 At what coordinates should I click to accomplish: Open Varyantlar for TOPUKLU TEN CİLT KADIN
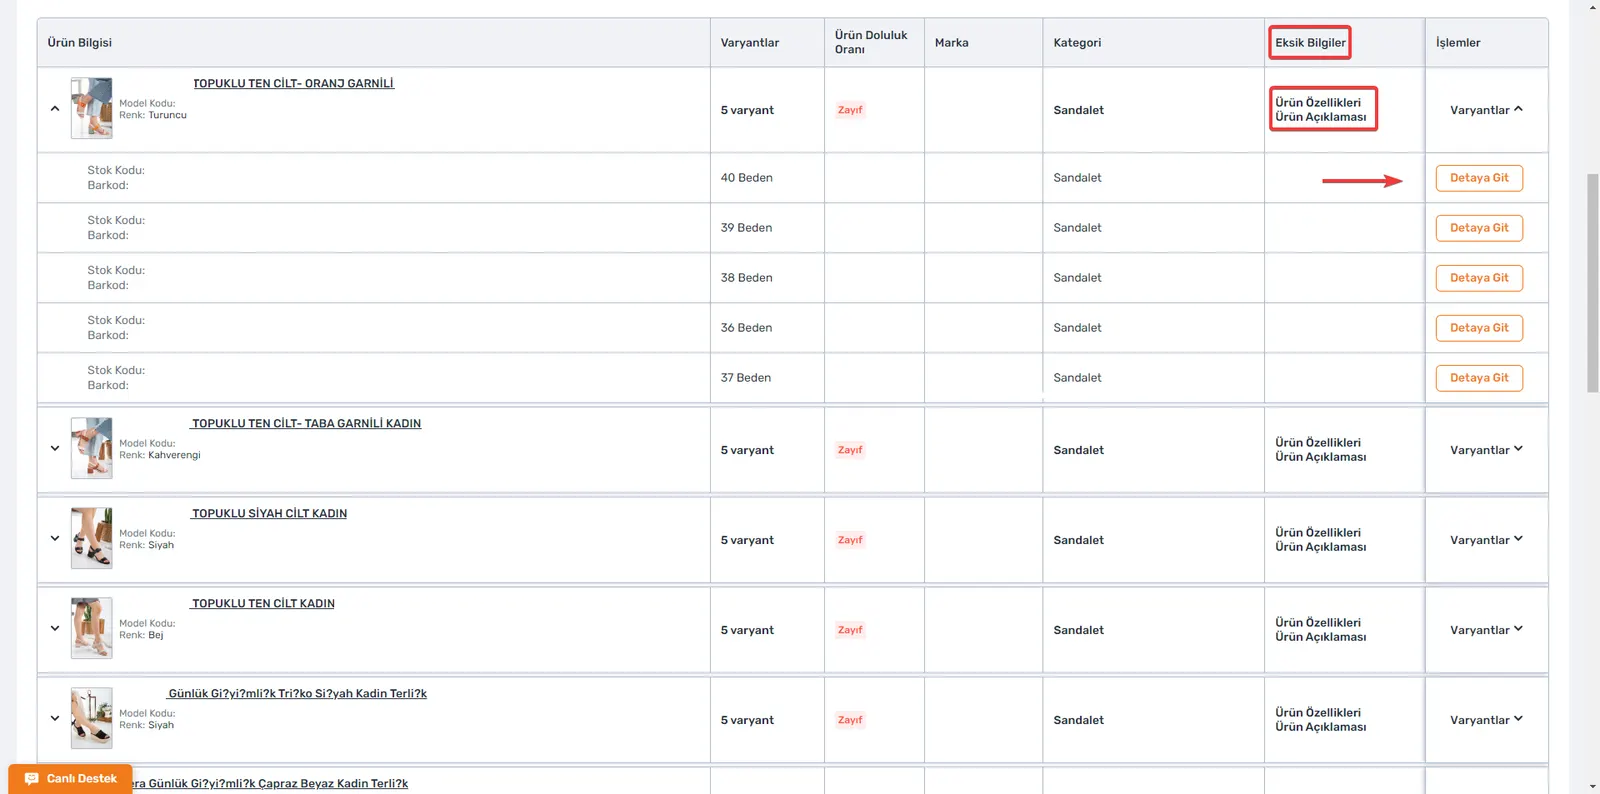(1486, 630)
